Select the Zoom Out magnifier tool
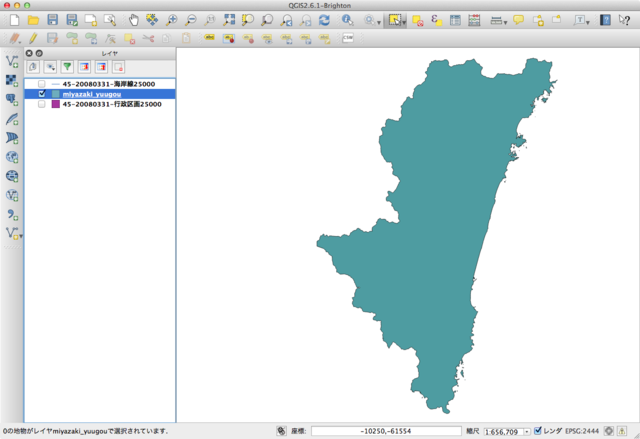The width and height of the screenshot is (640, 439). tap(190, 20)
